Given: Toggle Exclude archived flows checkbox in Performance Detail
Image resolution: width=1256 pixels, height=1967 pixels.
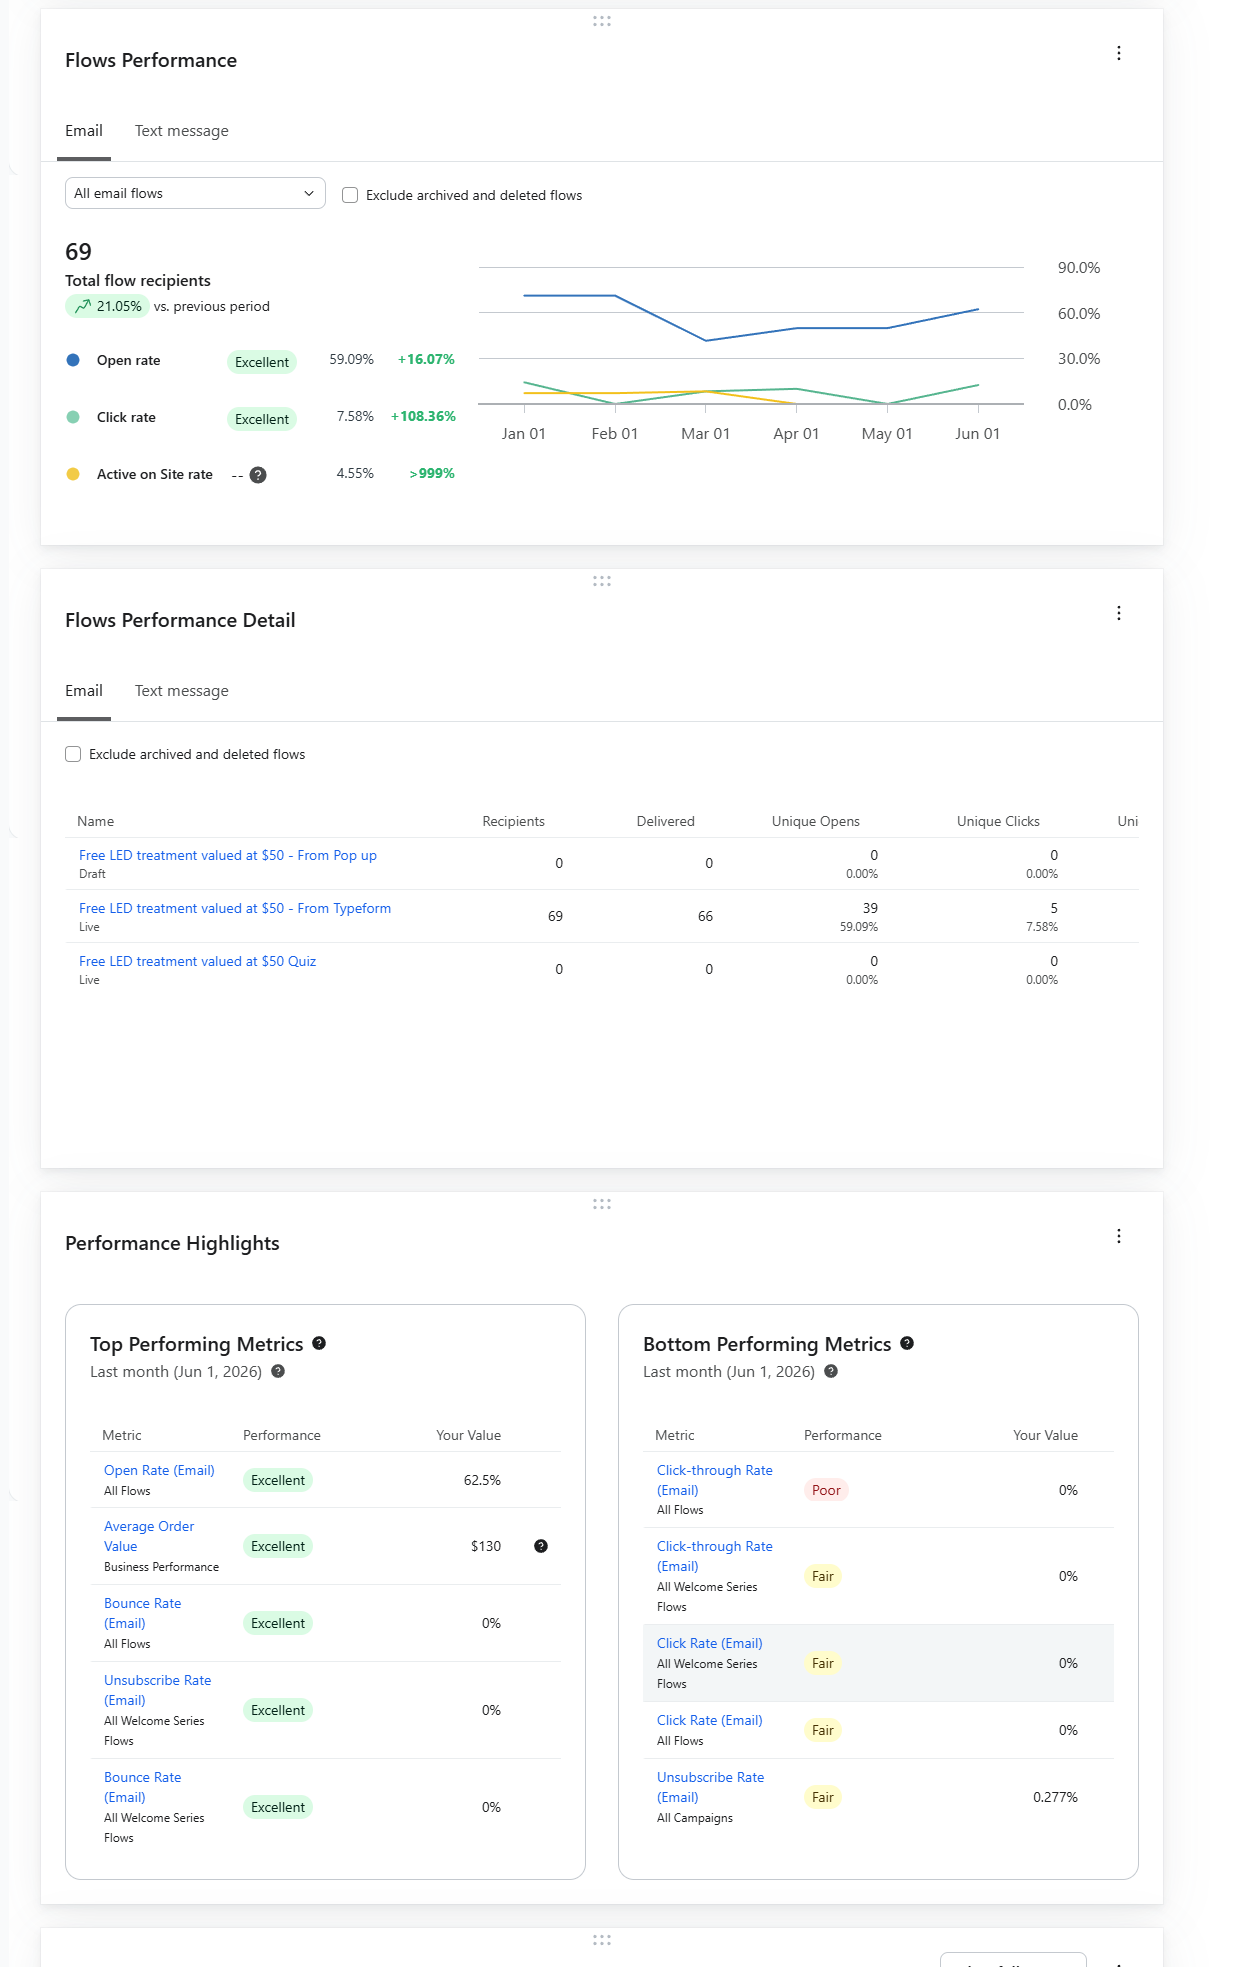Looking at the screenshot, I should coord(73,754).
